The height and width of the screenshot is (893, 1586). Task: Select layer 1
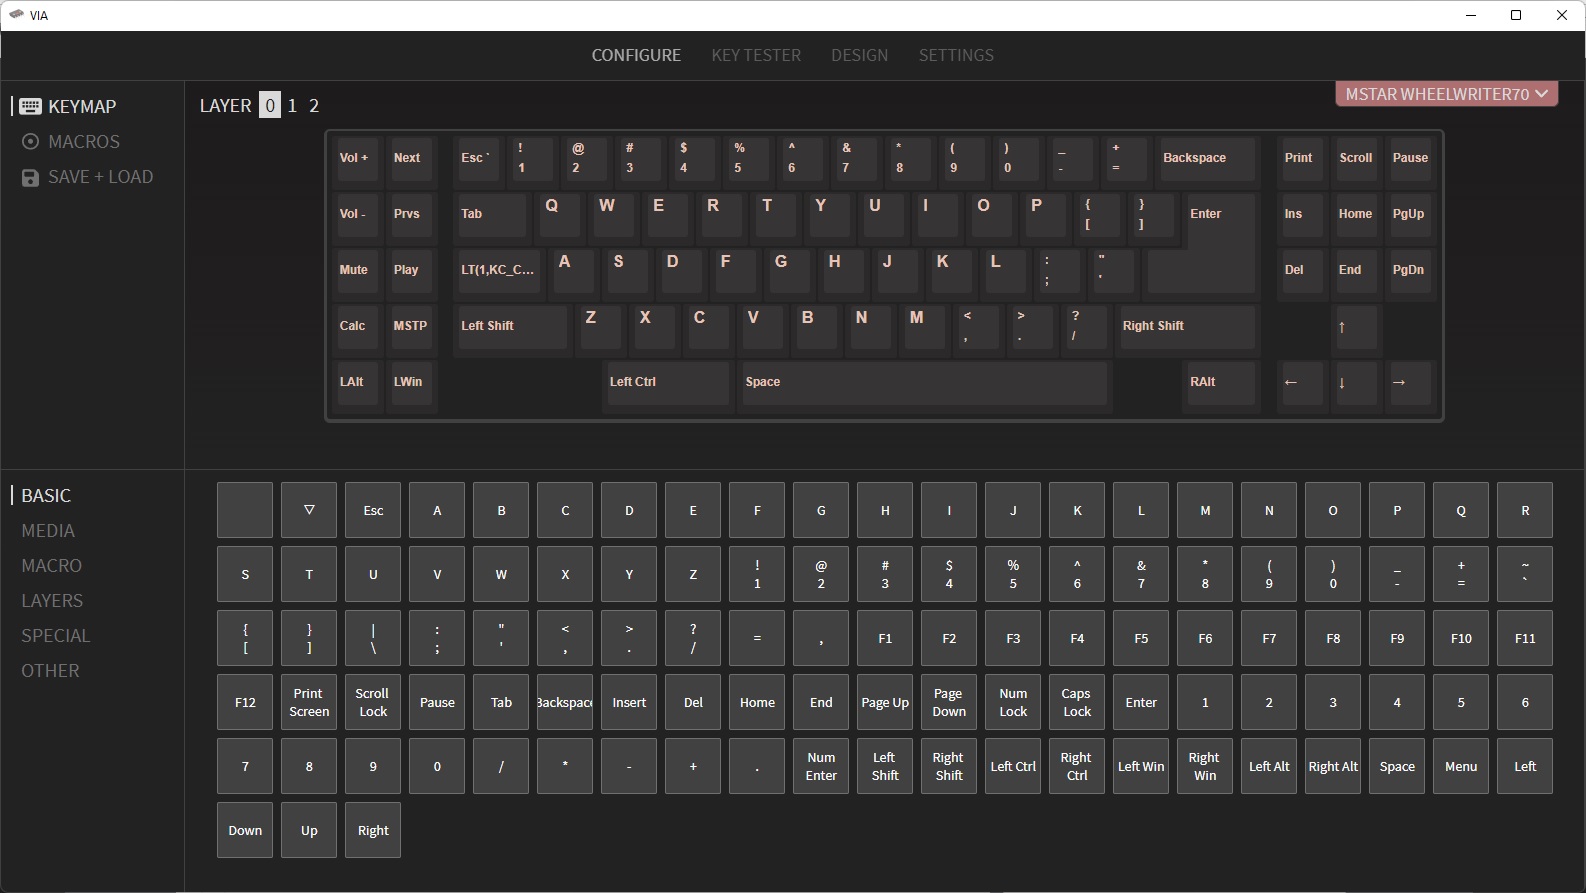tap(292, 105)
